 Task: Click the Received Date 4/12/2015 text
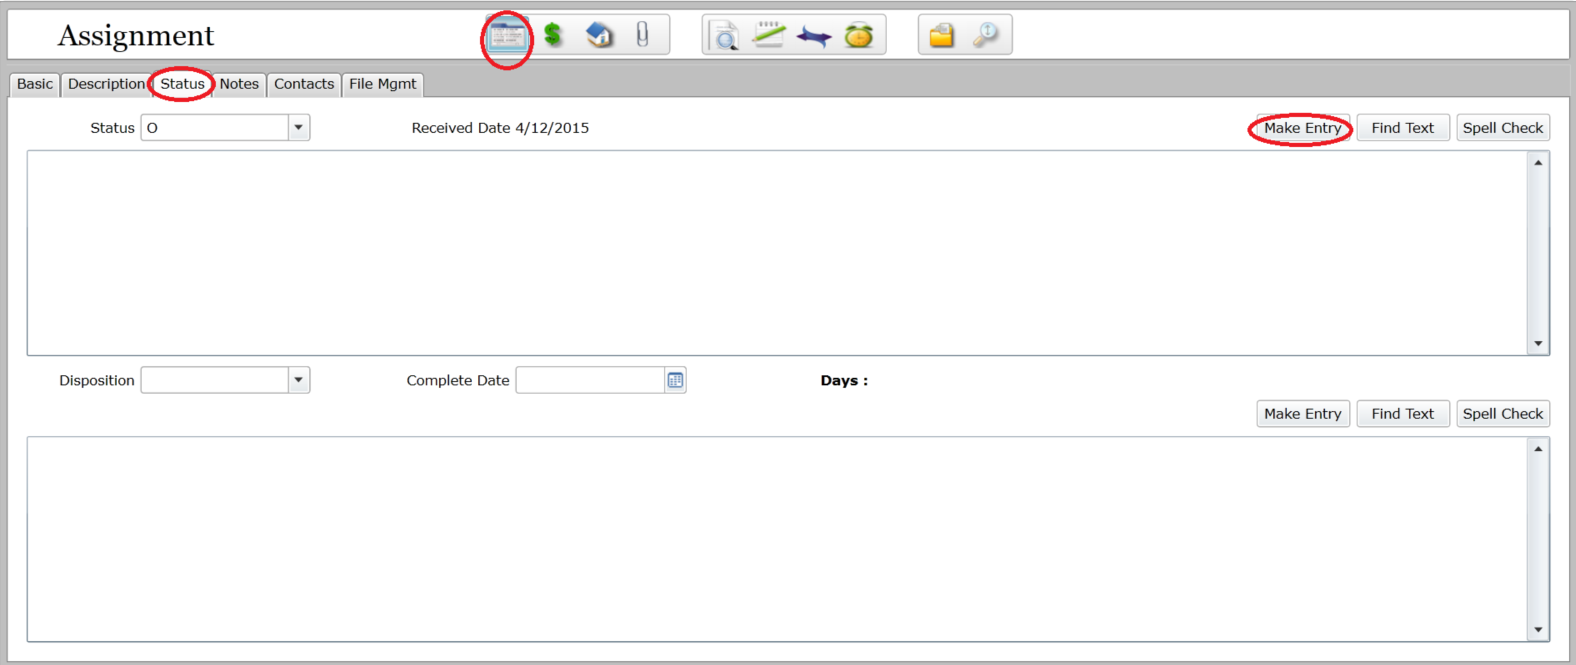(500, 128)
